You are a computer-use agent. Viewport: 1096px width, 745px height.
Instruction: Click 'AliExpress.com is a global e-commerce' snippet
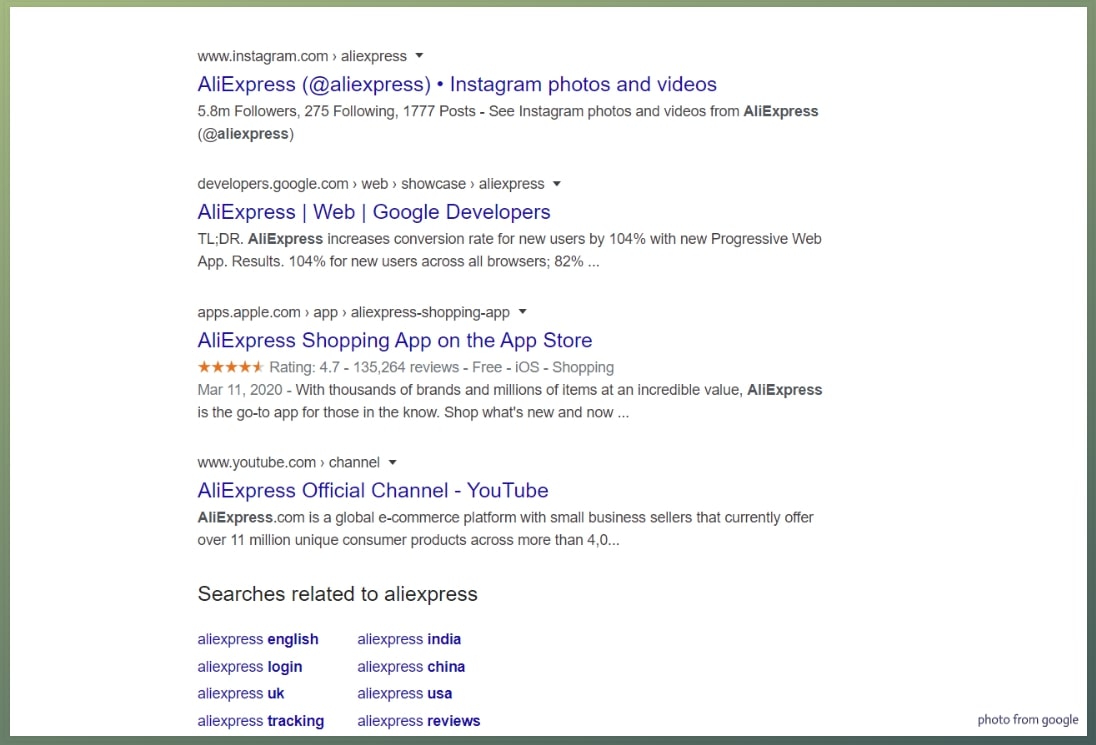tap(505, 528)
